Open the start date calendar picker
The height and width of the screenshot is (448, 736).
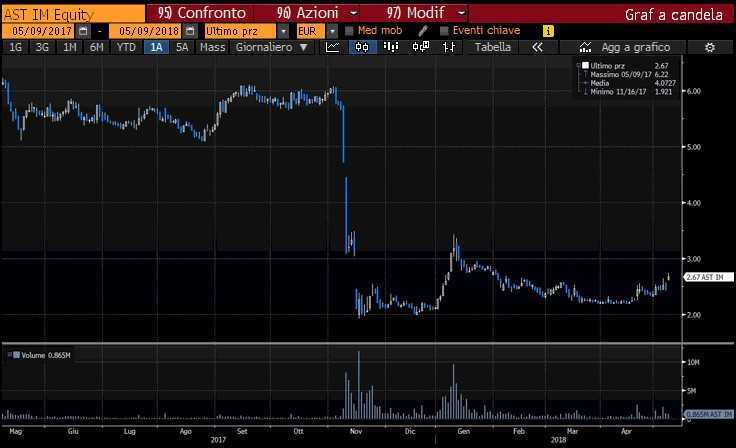[83, 31]
